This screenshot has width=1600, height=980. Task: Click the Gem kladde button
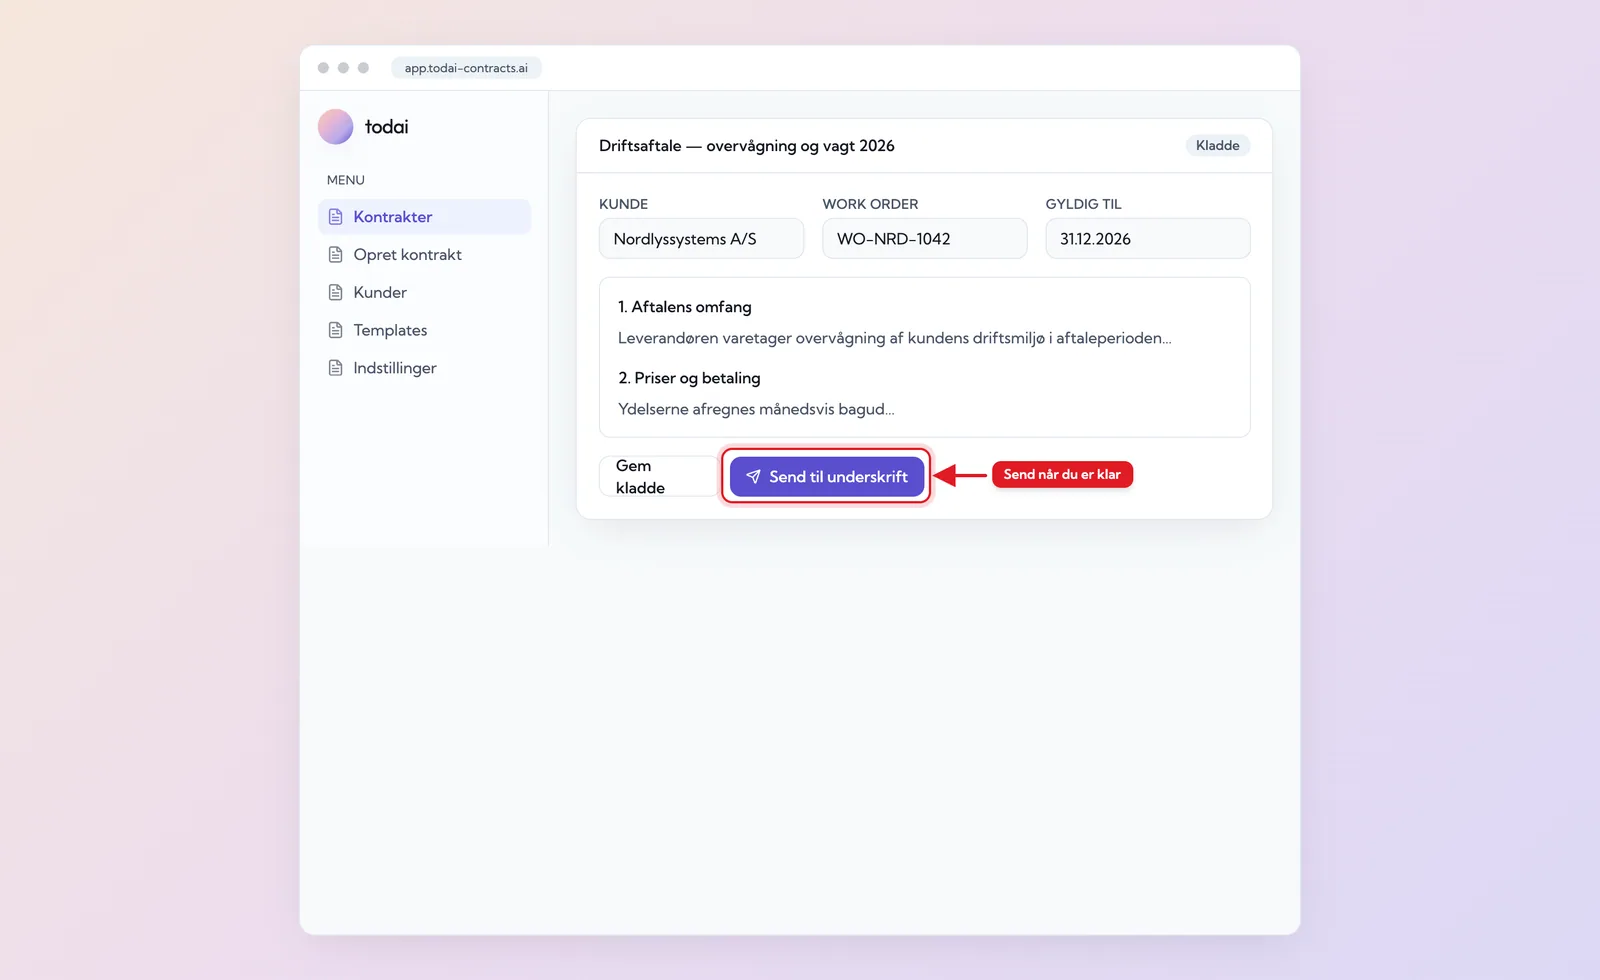click(658, 477)
